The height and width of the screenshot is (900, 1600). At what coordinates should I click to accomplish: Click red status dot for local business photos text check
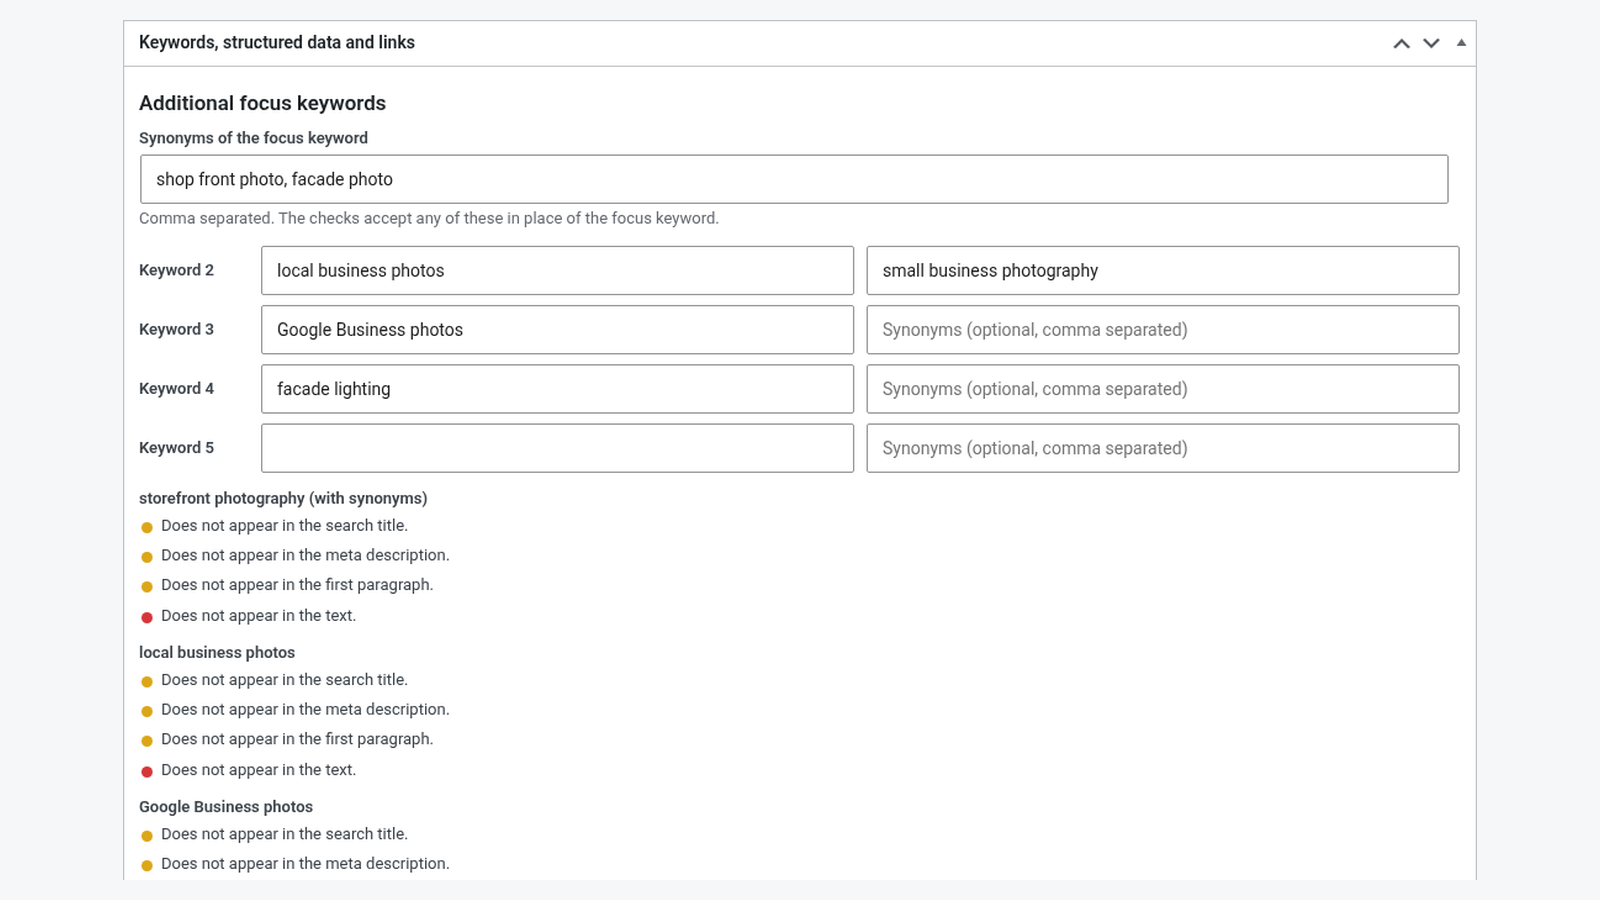pos(147,771)
